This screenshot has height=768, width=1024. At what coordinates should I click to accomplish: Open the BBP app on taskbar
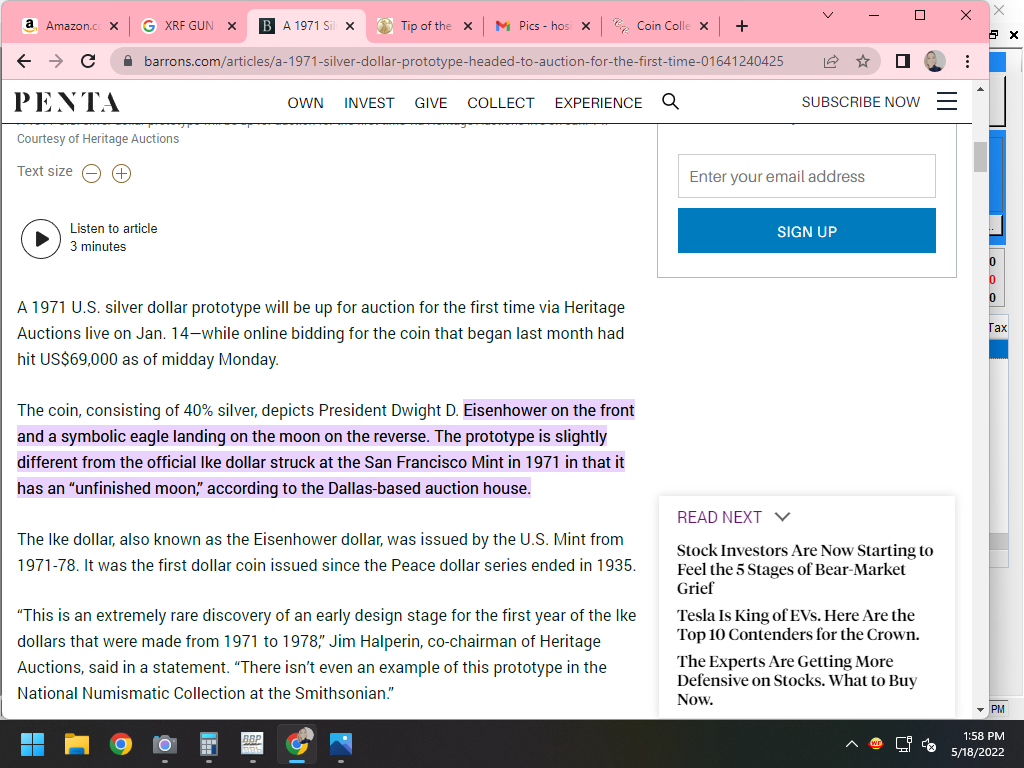252,744
